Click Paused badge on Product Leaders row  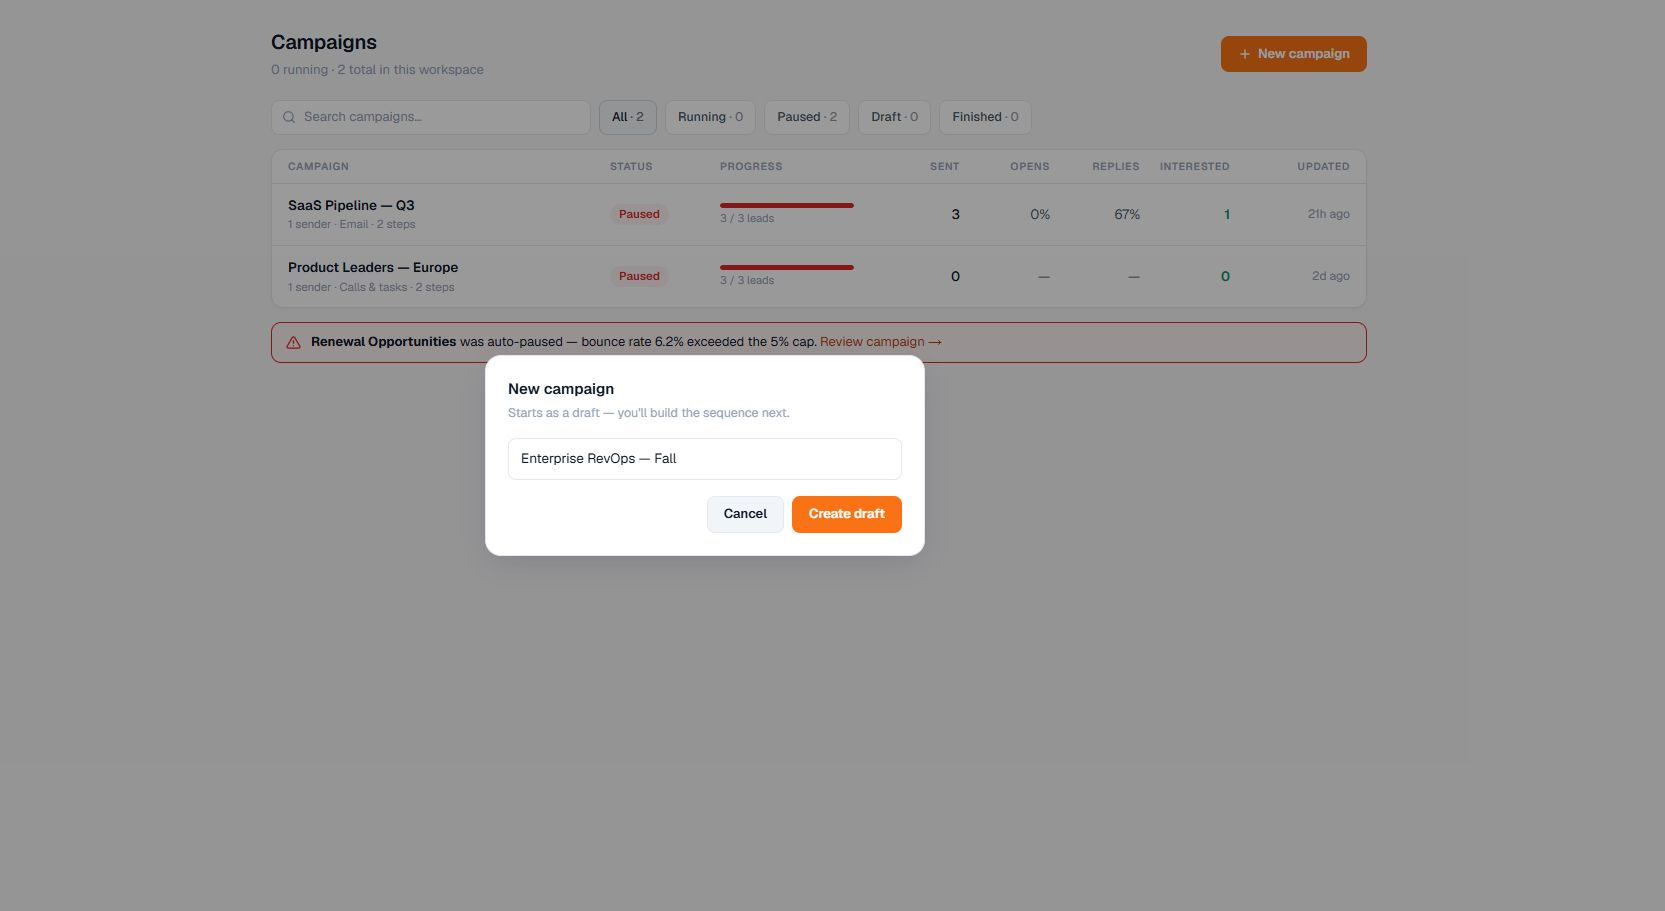639,276
